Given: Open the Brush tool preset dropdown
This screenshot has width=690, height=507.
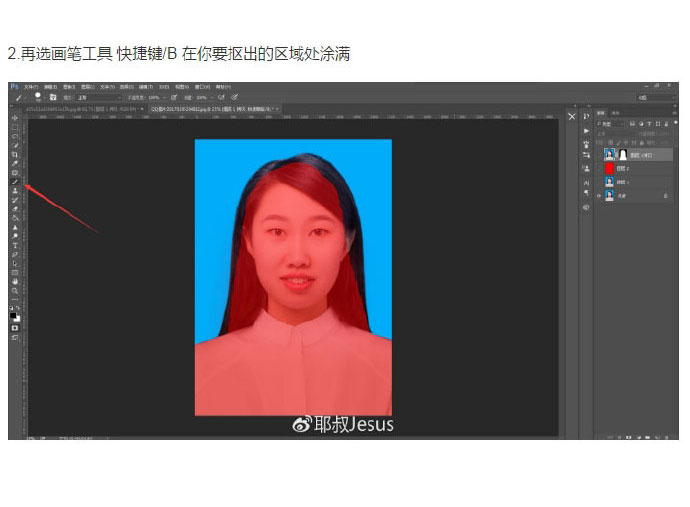Looking at the screenshot, I should [x=26, y=98].
